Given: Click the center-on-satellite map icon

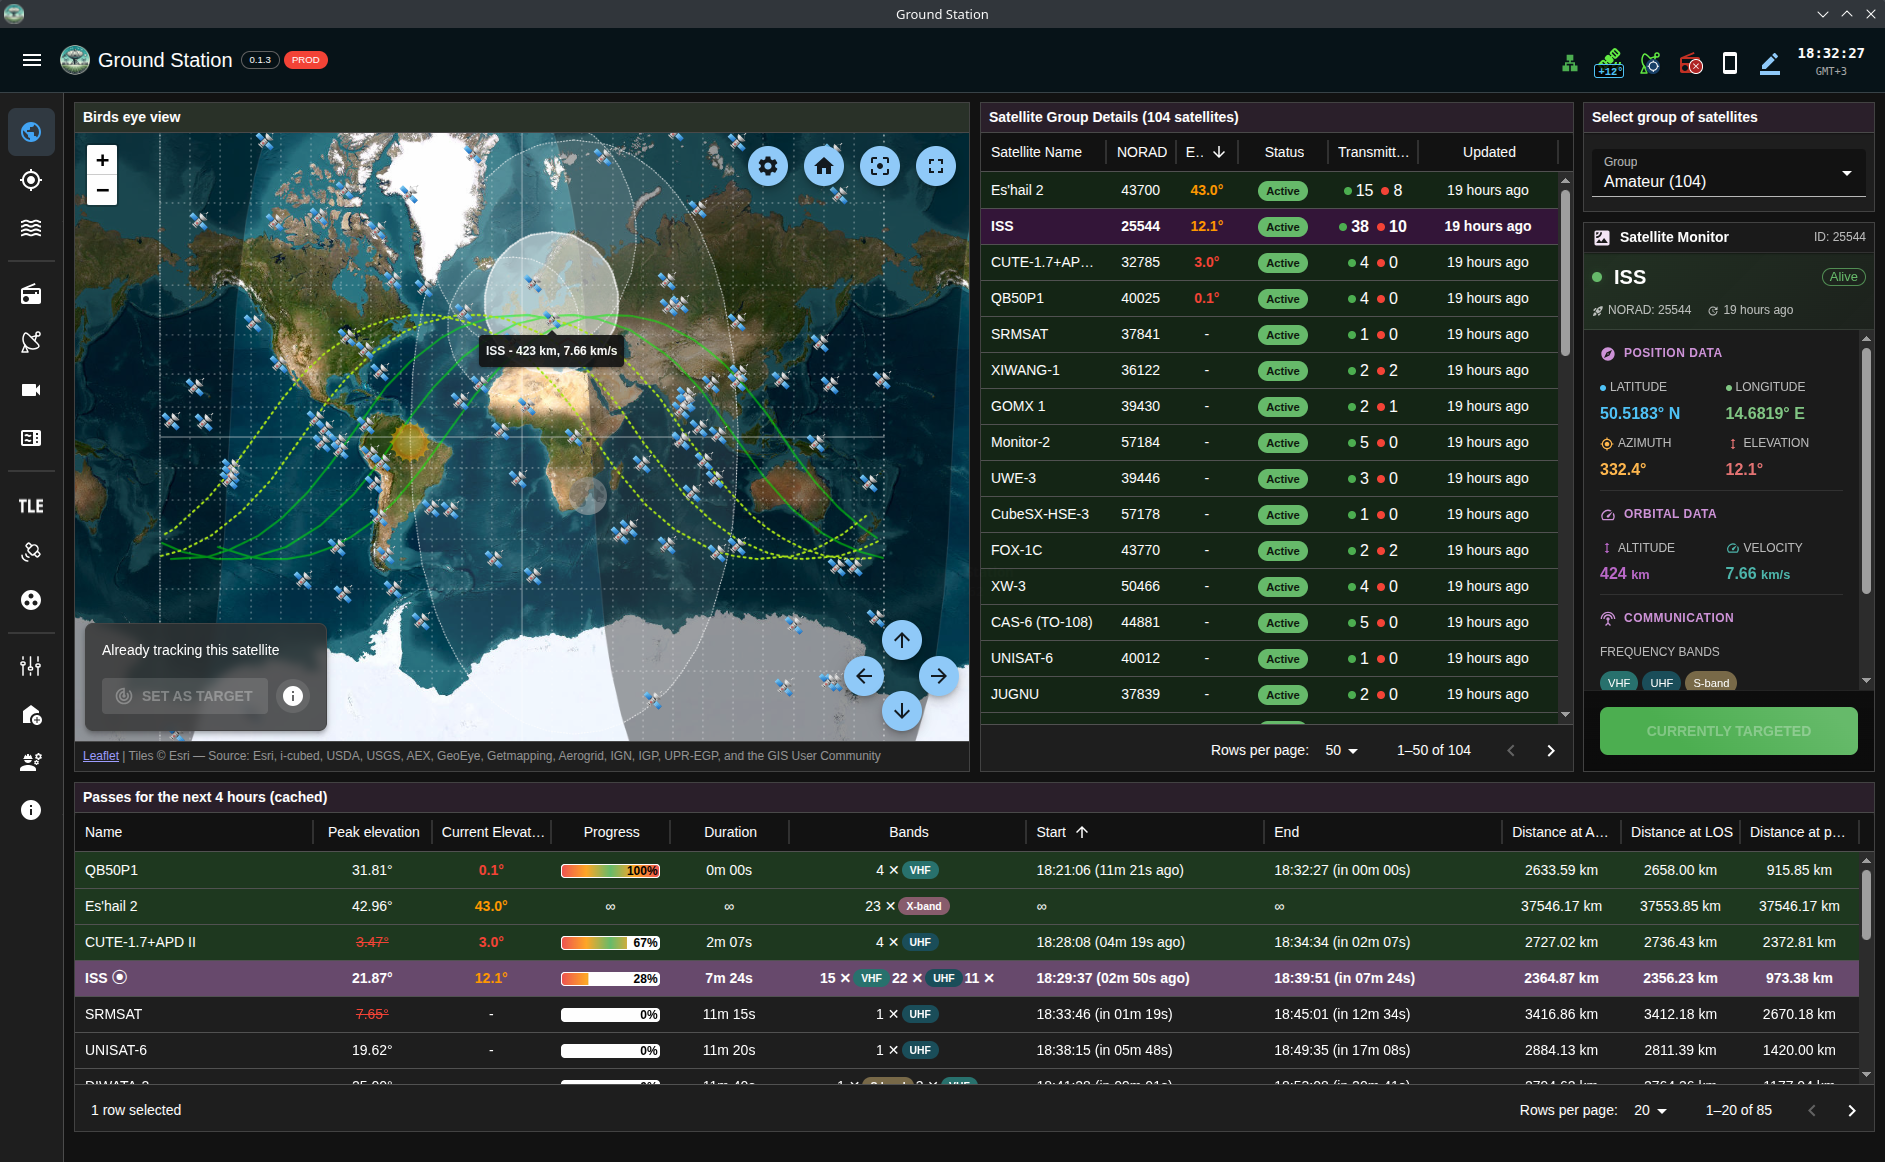Looking at the screenshot, I should tap(880, 166).
